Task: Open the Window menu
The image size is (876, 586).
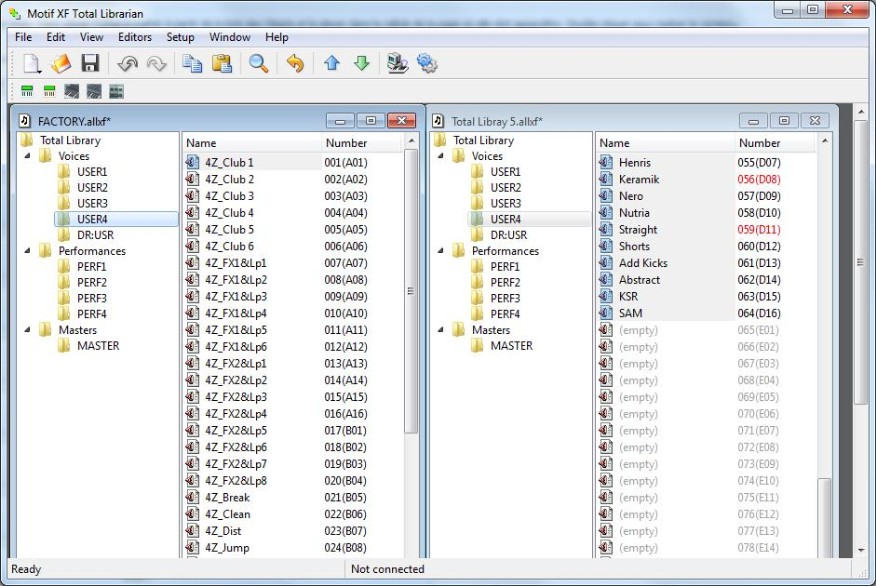Action: tap(230, 37)
